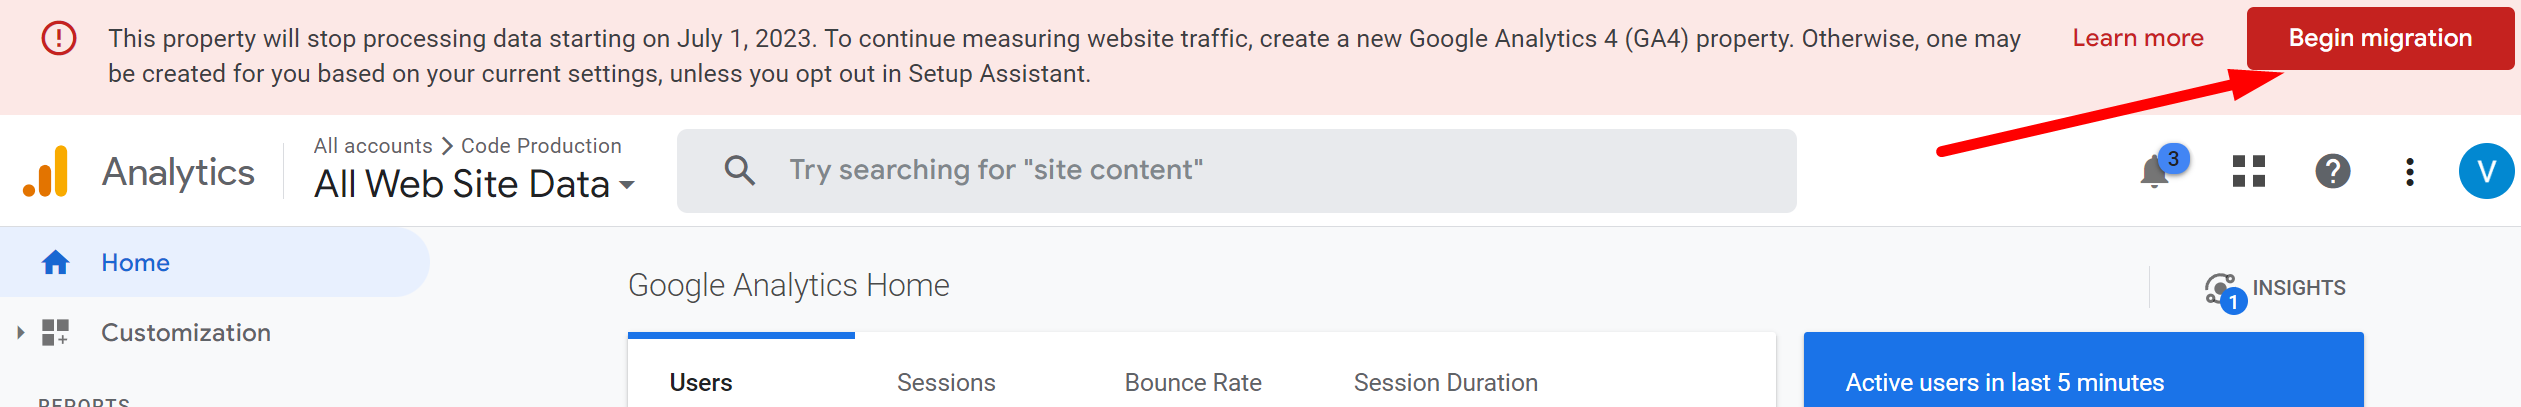
Task: Open the notifications bell icon
Action: click(2155, 172)
